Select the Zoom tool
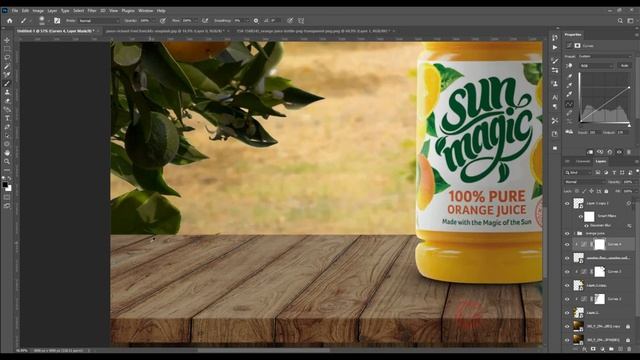The width and height of the screenshot is (640, 360). click(x=7, y=162)
